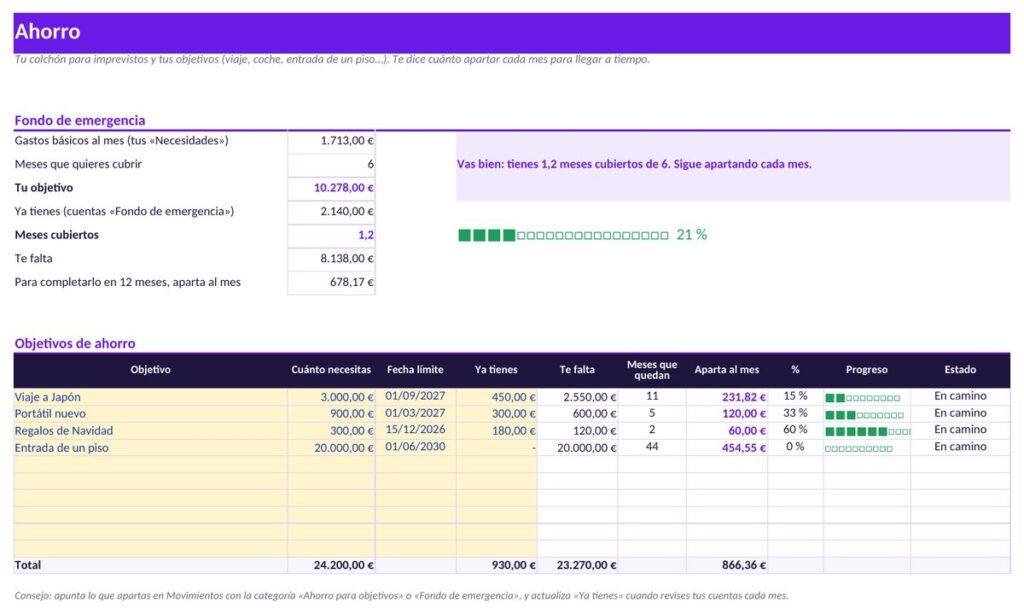
Task: Click the Progreso column header
Action: pos(867,370)
